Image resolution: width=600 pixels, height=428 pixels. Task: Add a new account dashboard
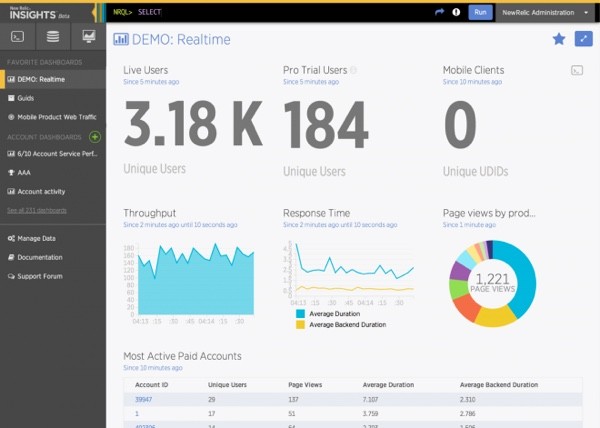coord(95,137)
